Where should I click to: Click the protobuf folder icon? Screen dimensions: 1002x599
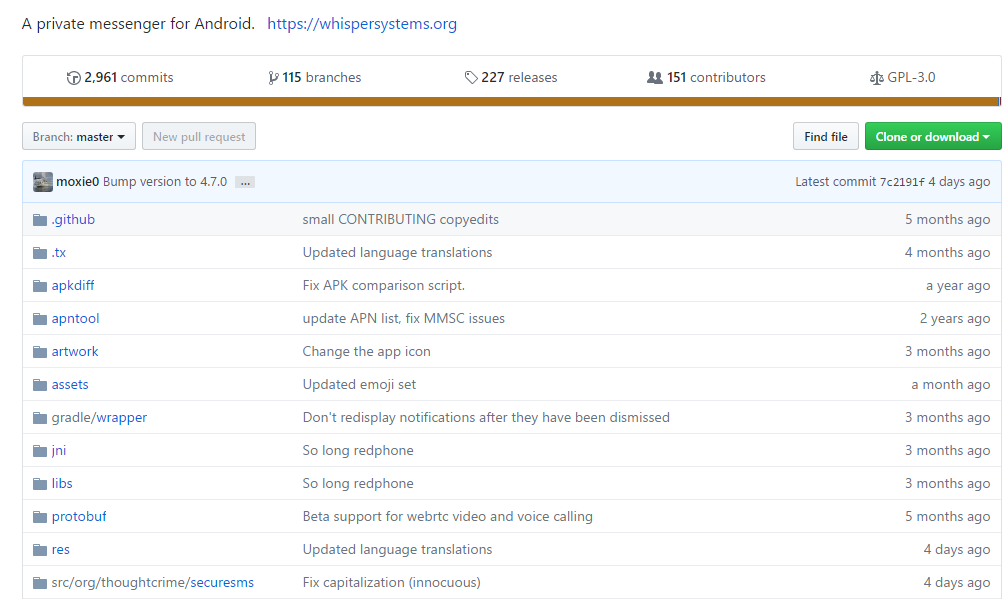pos(40,517)
